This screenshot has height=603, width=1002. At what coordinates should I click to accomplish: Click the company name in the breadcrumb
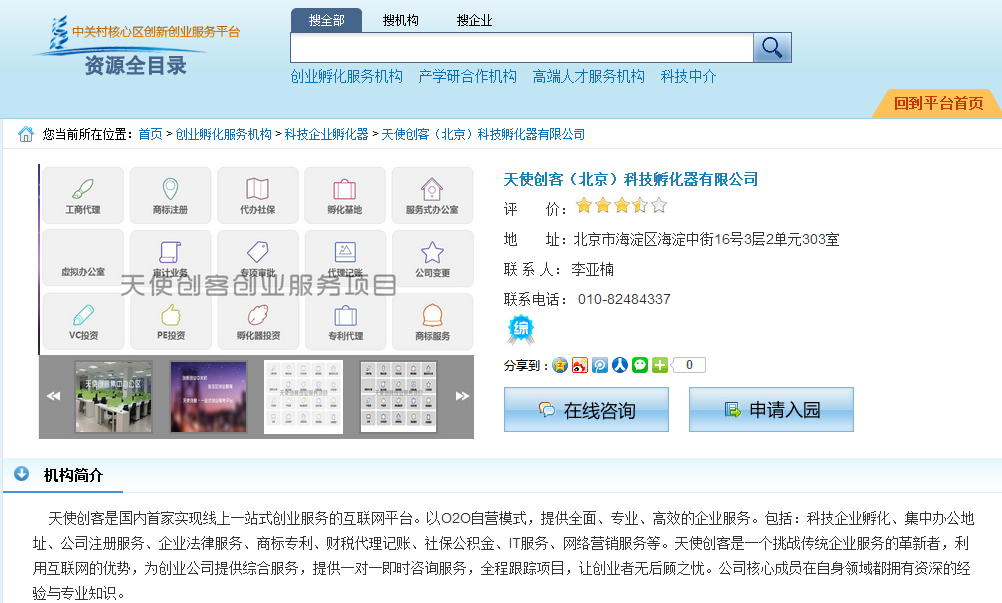tap(483, 134)
